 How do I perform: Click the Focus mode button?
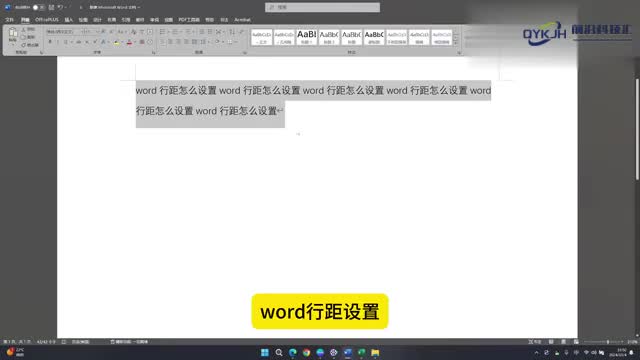(x=534, y=342)
